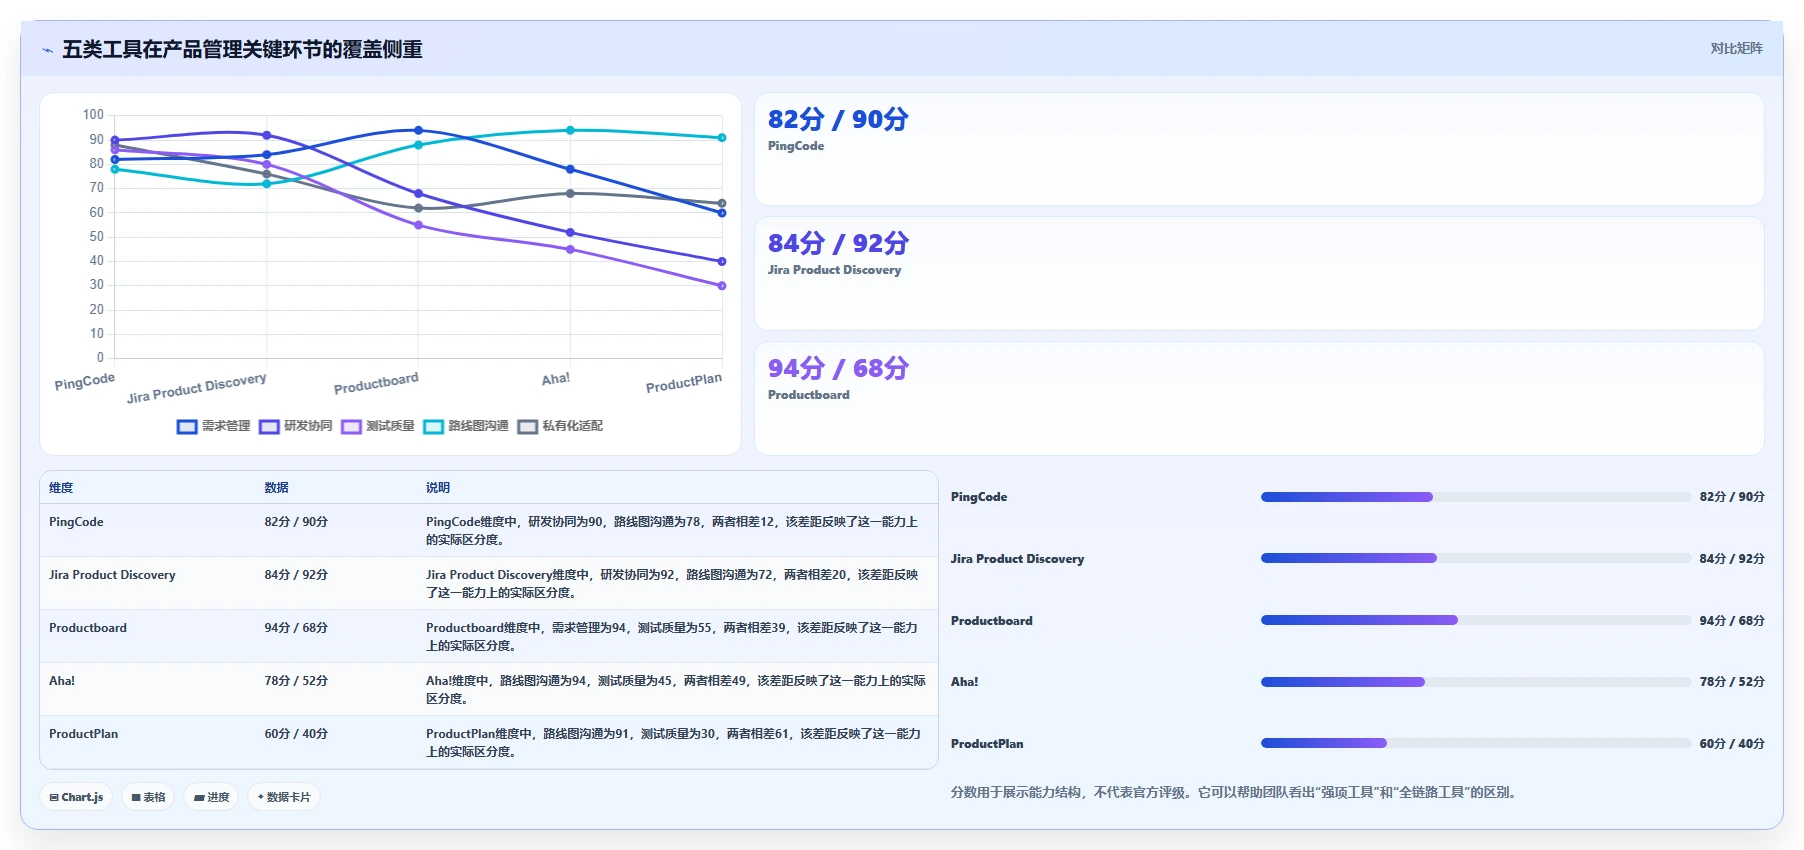This screenshot has height=850, width=1804.
Task: Click the 路线图沟通 data point at Aha!
Action: point(570,130)
